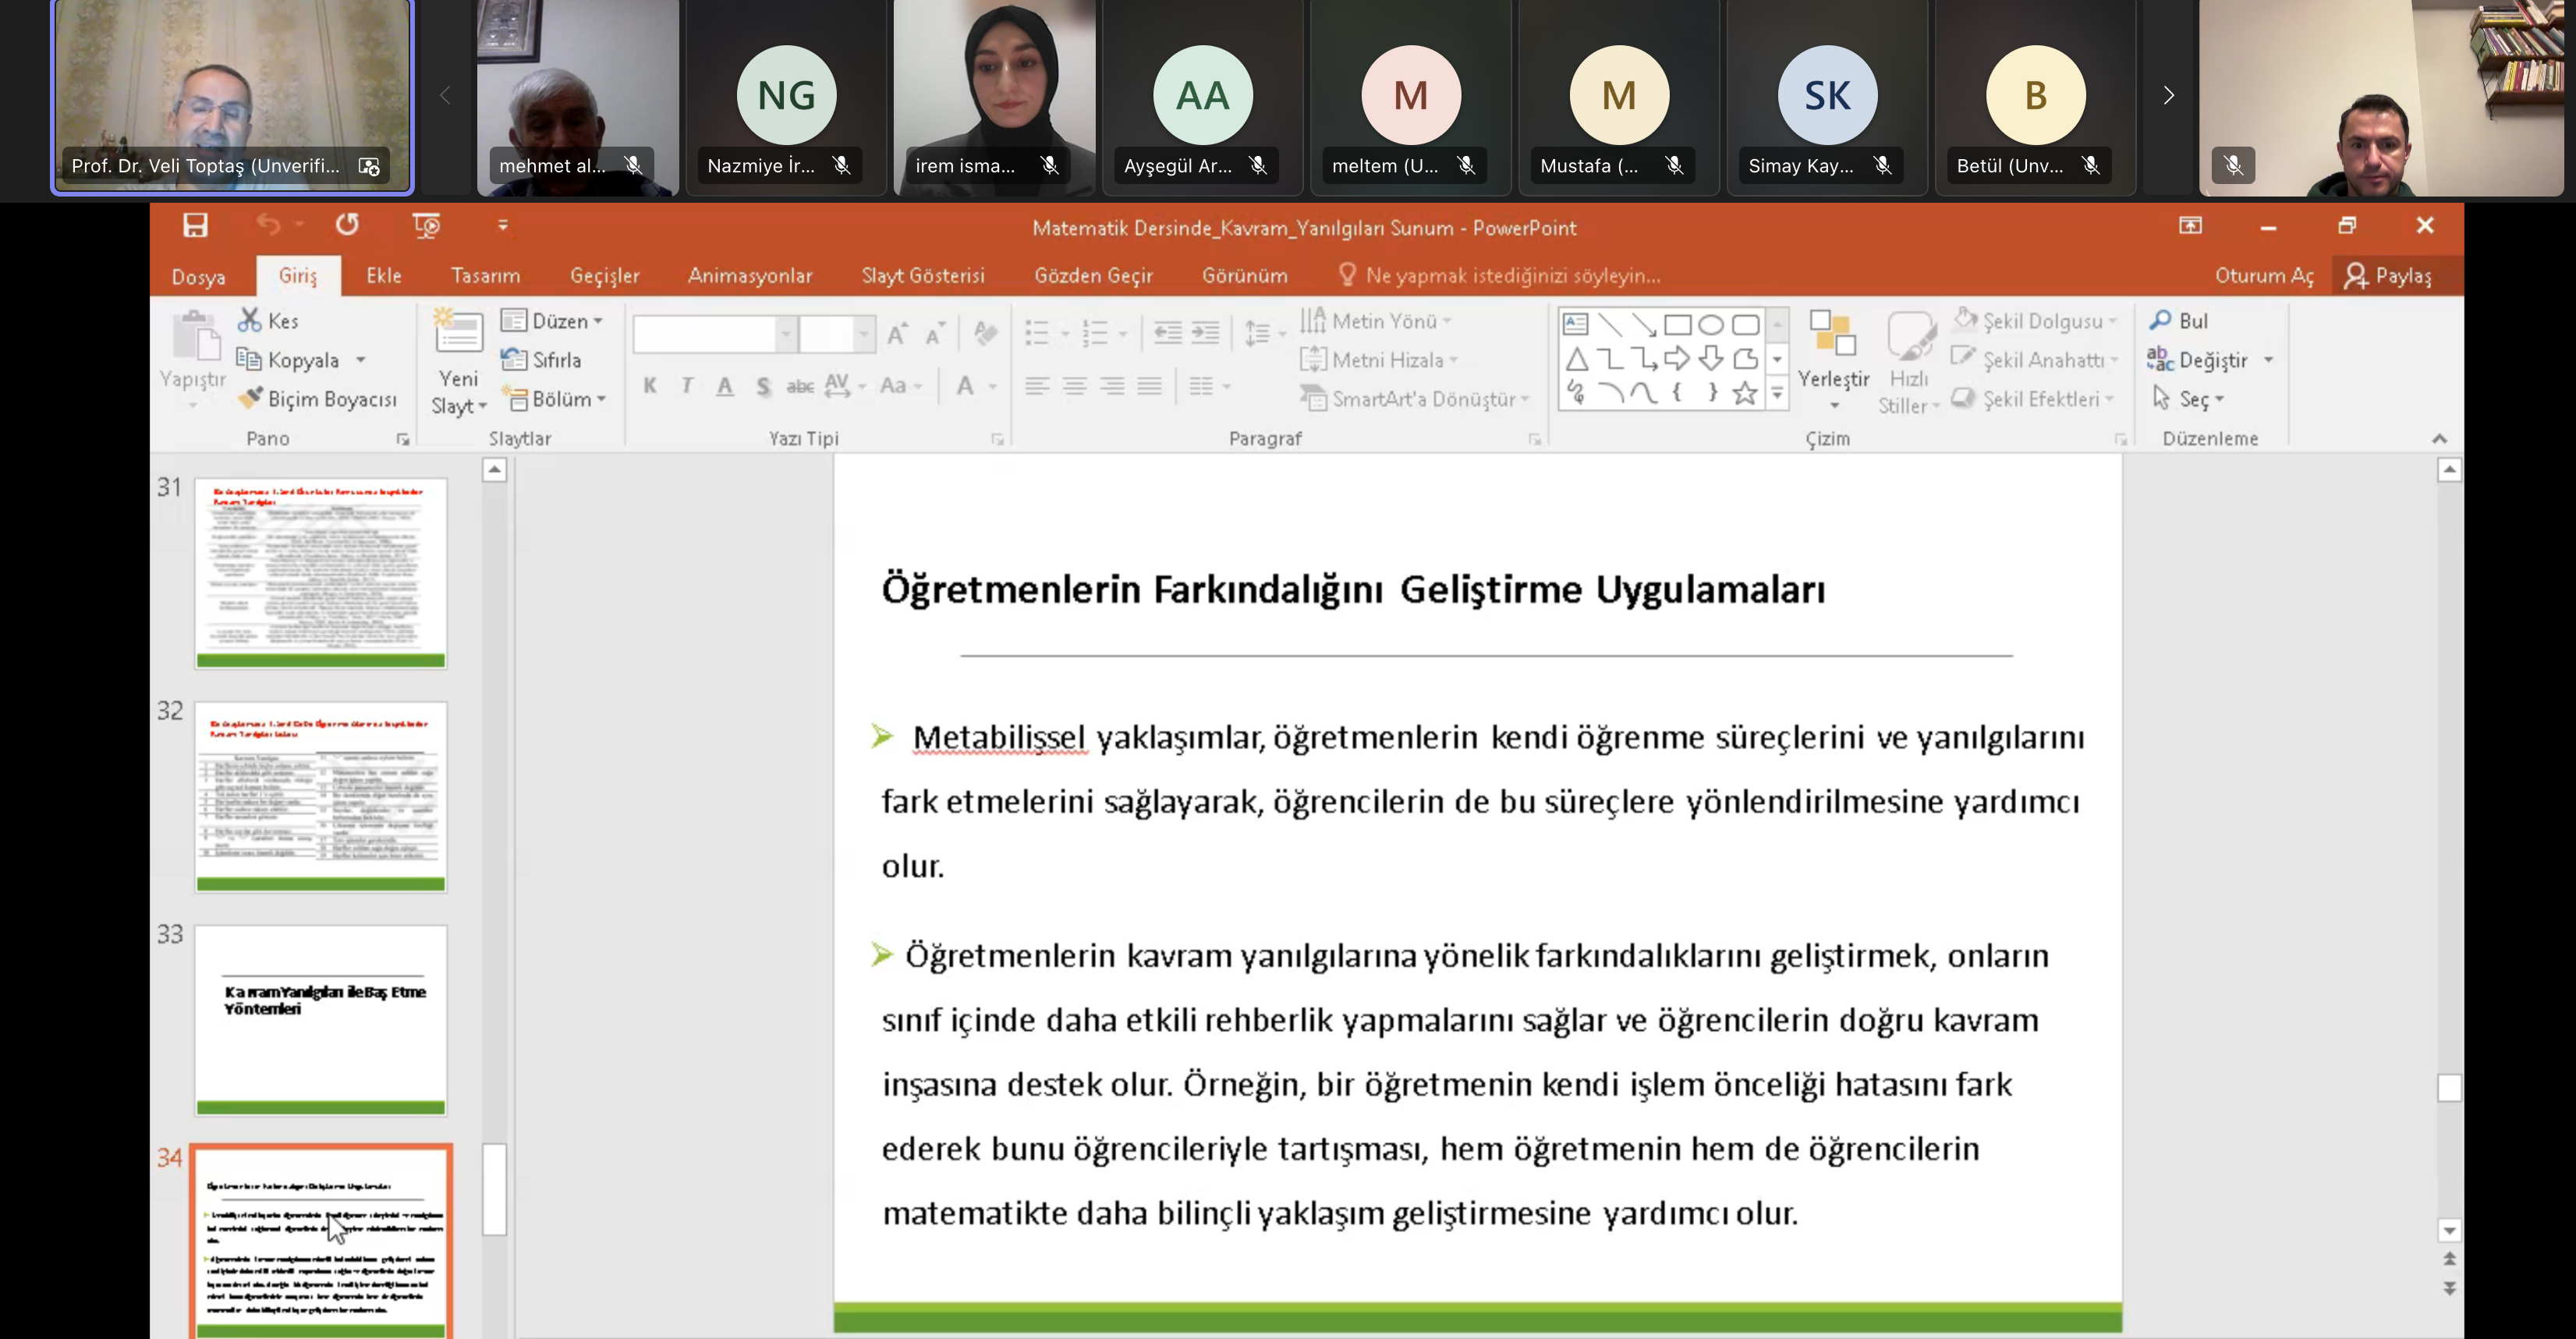Toggle Bold (K) formatting
2576x1339 pixels.
[x=650, y=386]
